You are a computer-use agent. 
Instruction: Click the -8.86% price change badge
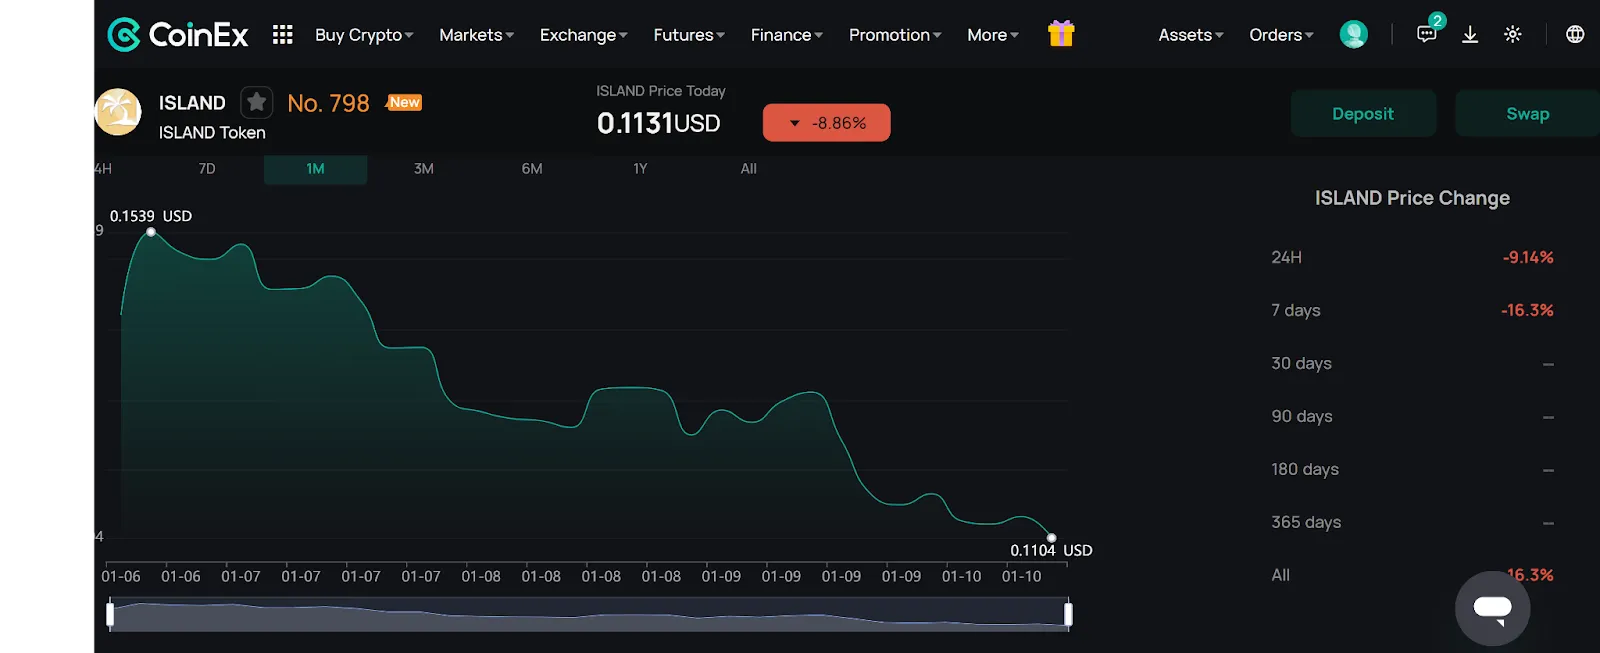[826, 123]
